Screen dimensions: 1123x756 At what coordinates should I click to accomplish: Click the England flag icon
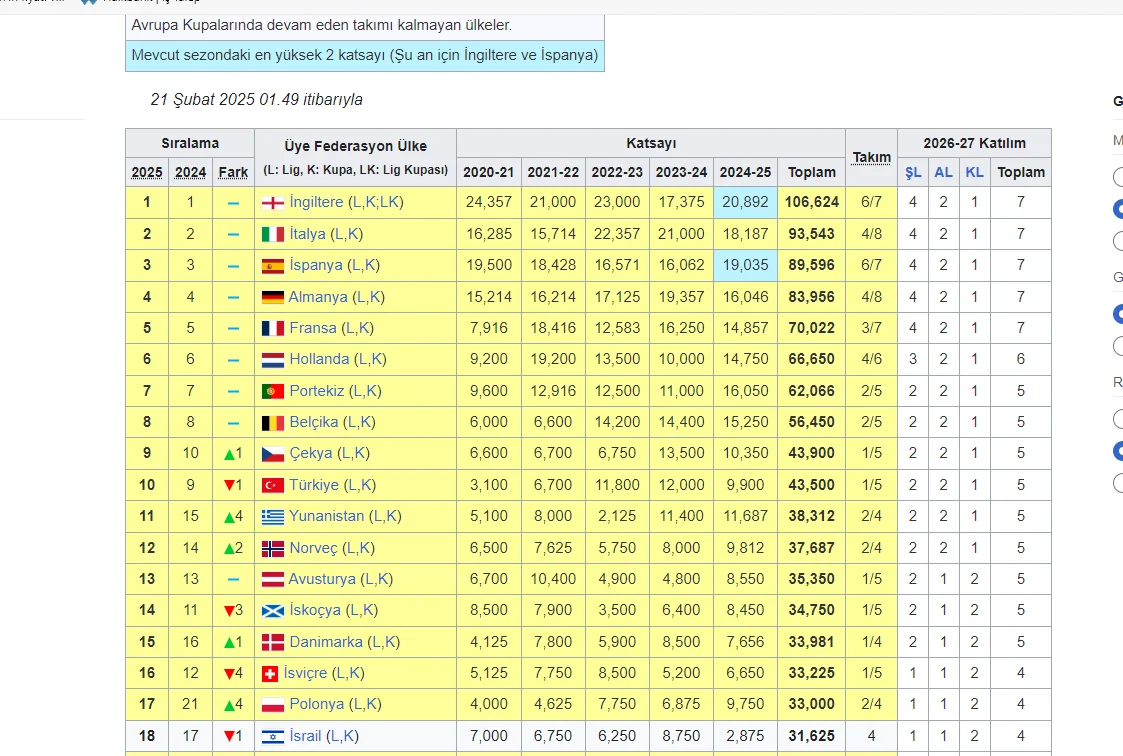272,203
